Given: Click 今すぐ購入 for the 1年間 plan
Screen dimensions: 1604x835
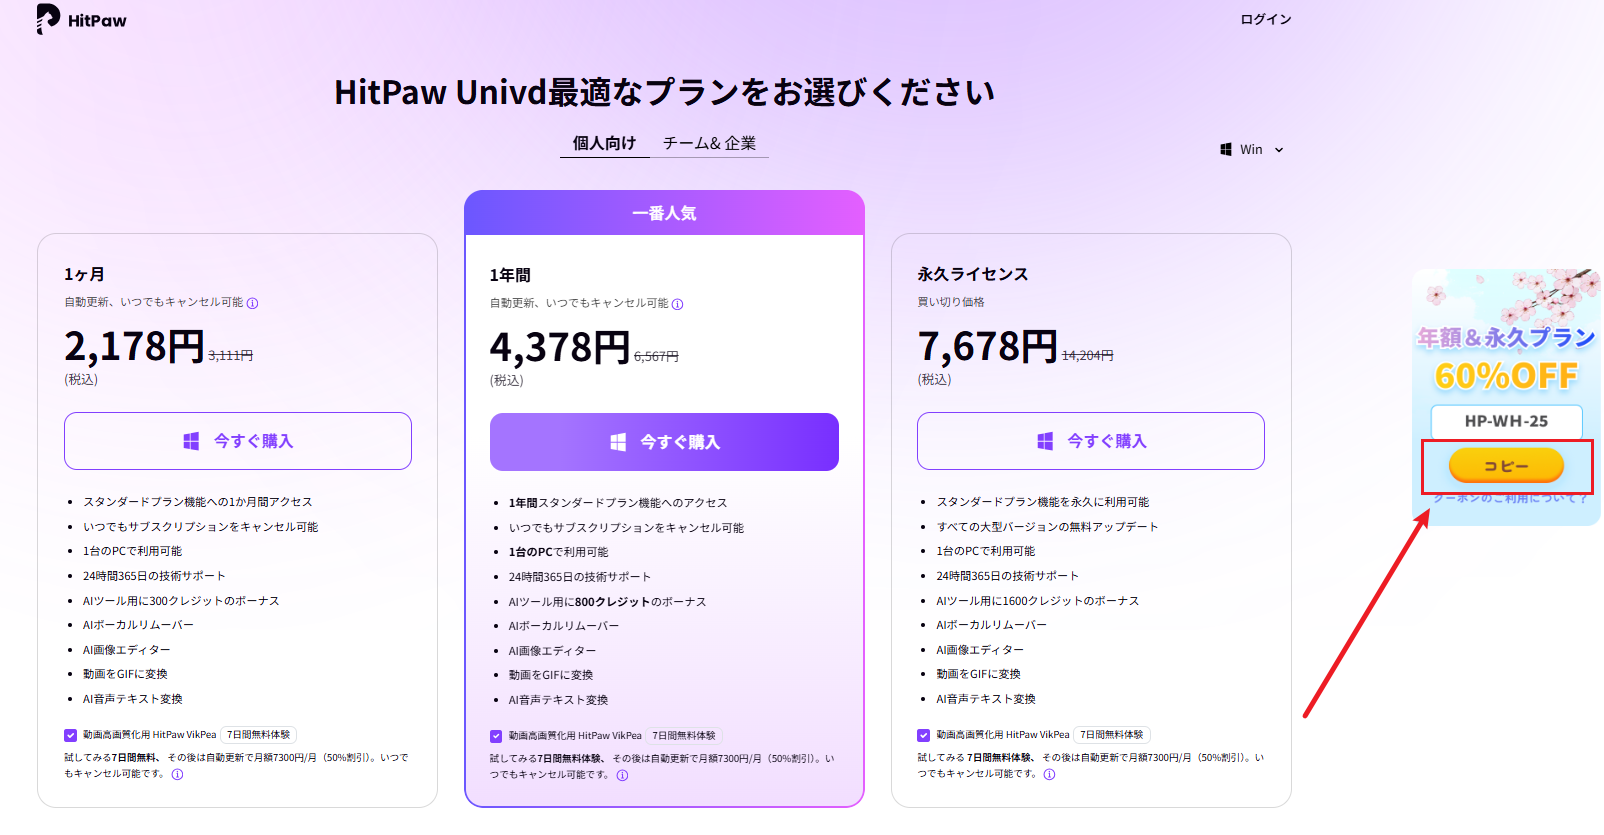Looking at the screenshot, I should [x=664, y=442].
